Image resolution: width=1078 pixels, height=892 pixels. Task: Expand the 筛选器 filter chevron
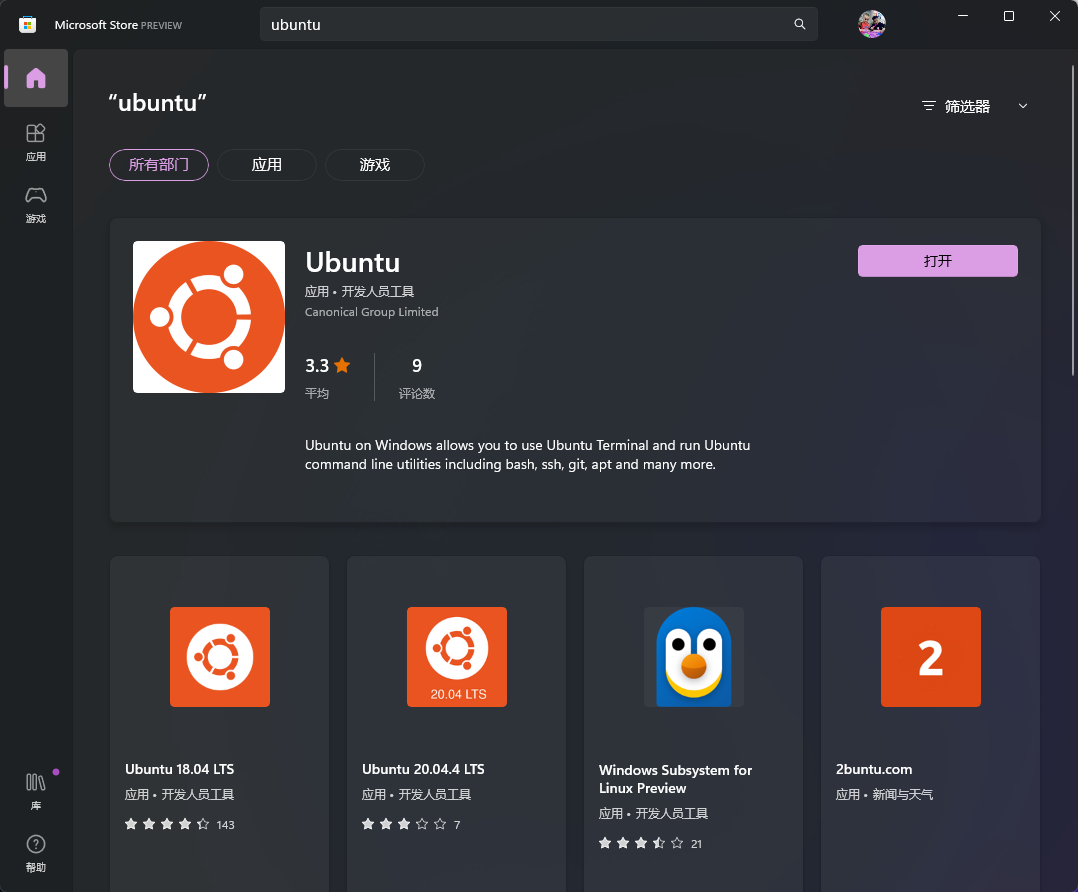click(x=1023, y=106)
